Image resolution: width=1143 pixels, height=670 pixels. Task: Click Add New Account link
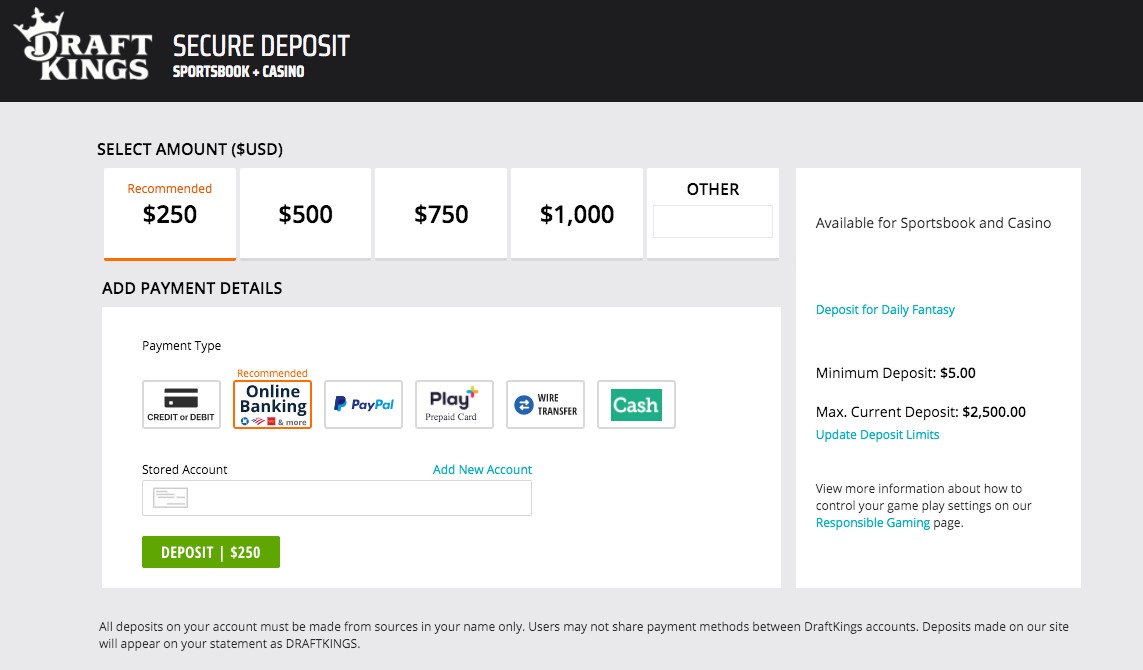pyautogui.click(x=483, y=470)
